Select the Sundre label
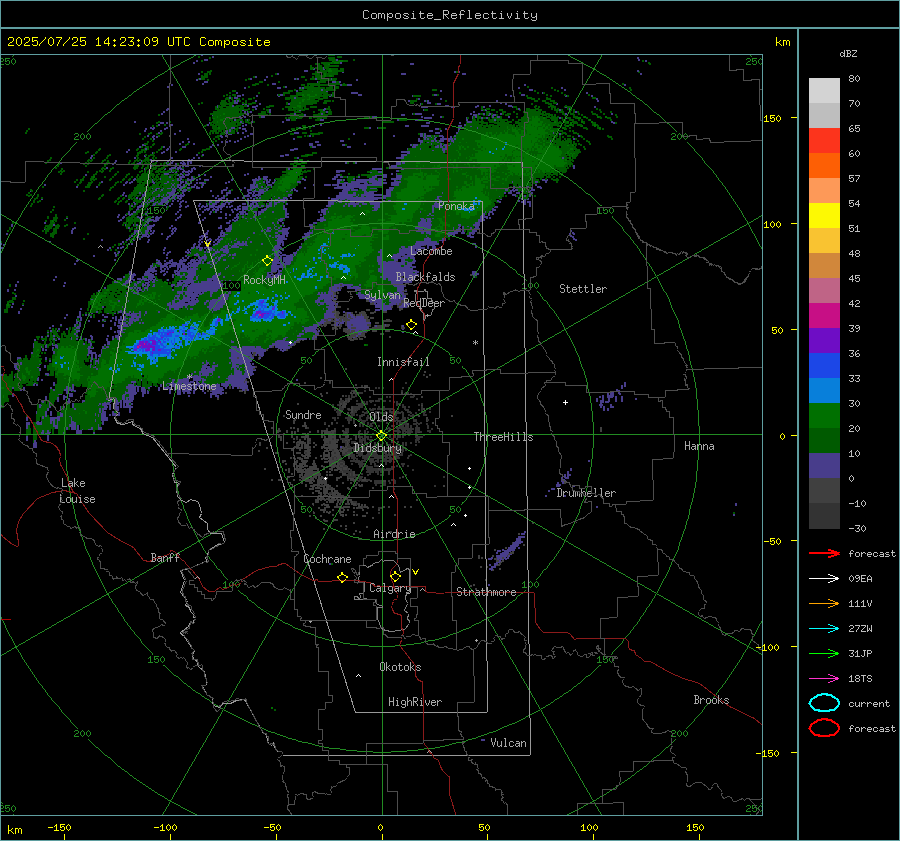Image resolution: width=900 pixels, height=841 pixels. [303, 415]
